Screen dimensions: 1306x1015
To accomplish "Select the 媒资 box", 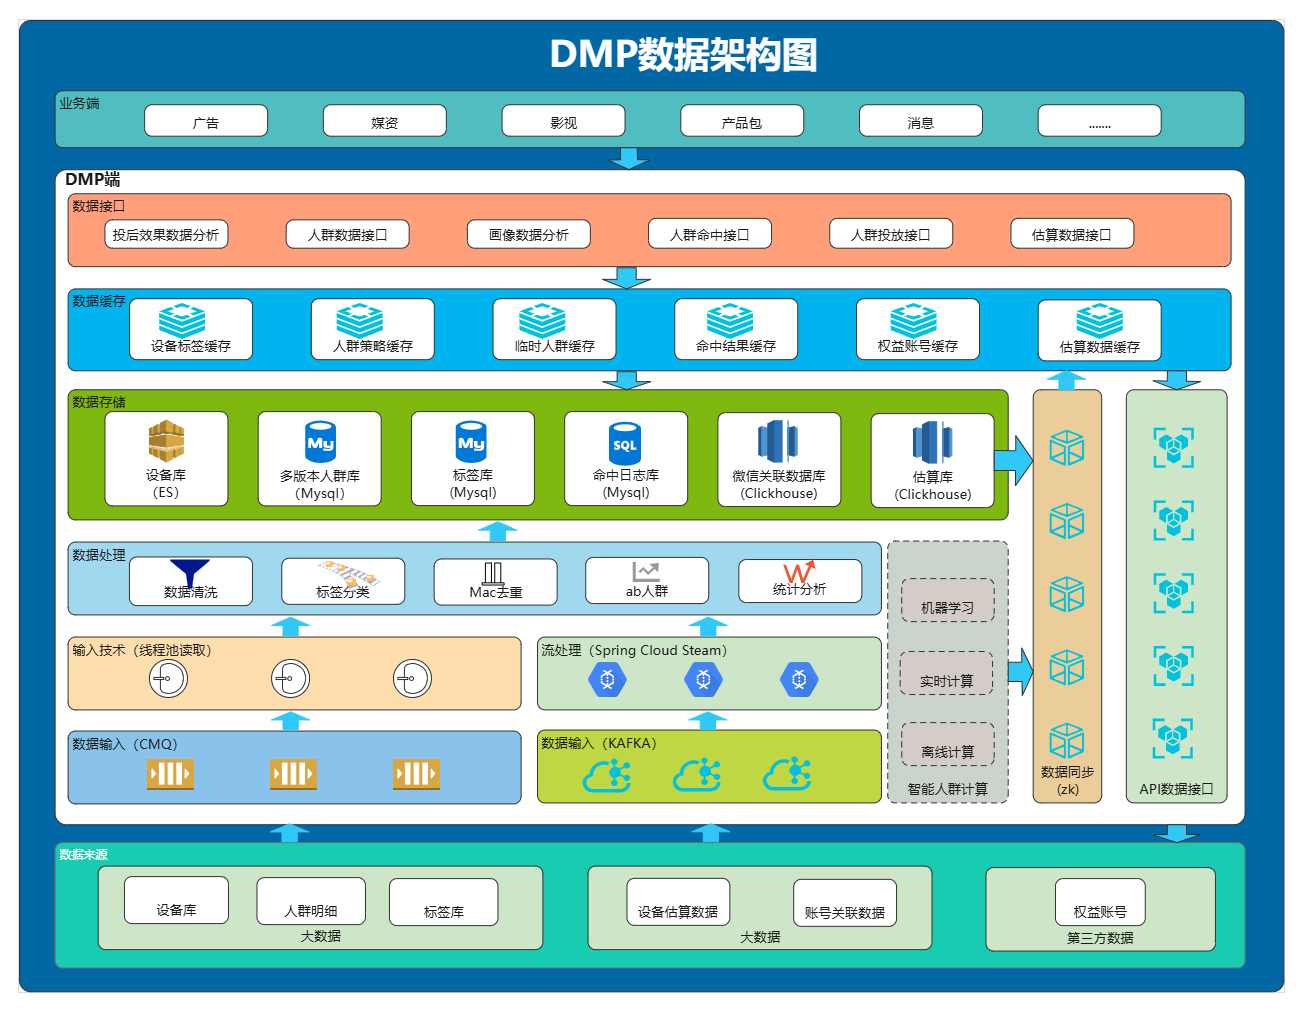I will coord(385,121).
